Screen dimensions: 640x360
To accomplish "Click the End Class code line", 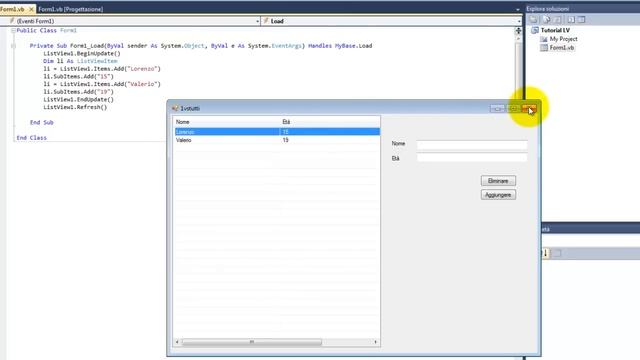I will pyautogui.click(x=32, y=138).
